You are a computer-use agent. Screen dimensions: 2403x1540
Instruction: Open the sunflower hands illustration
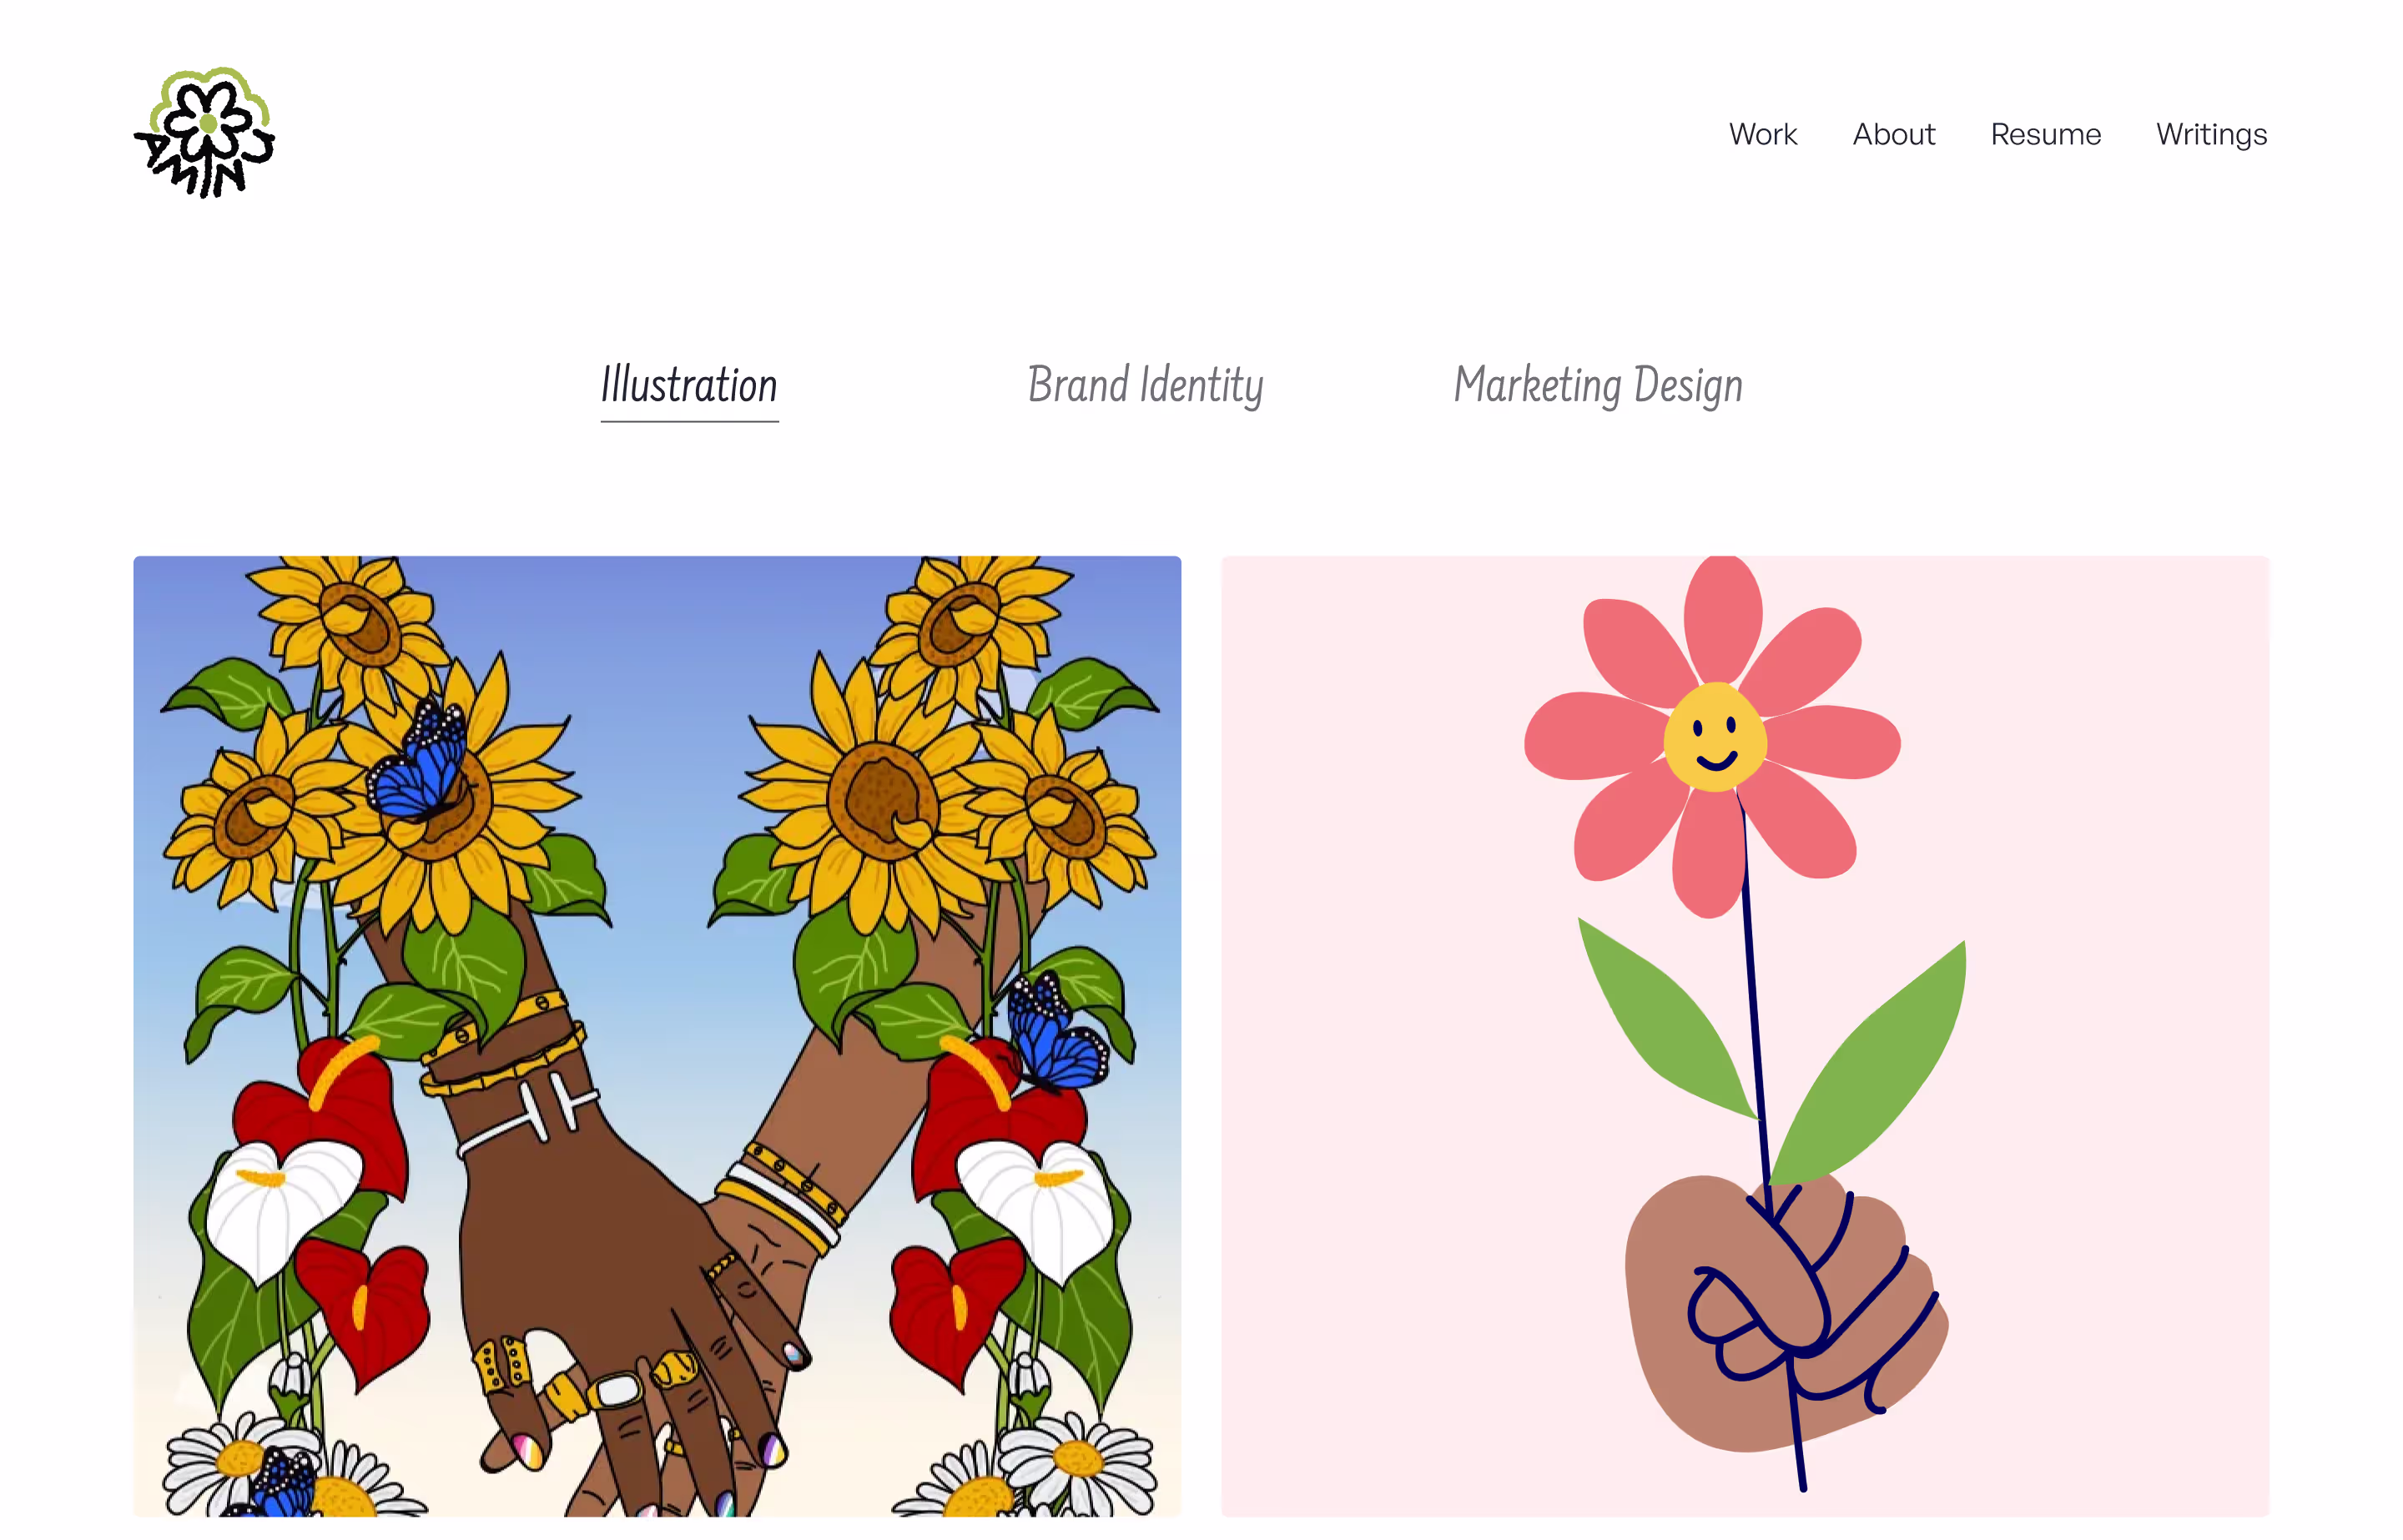point(657,1036)
